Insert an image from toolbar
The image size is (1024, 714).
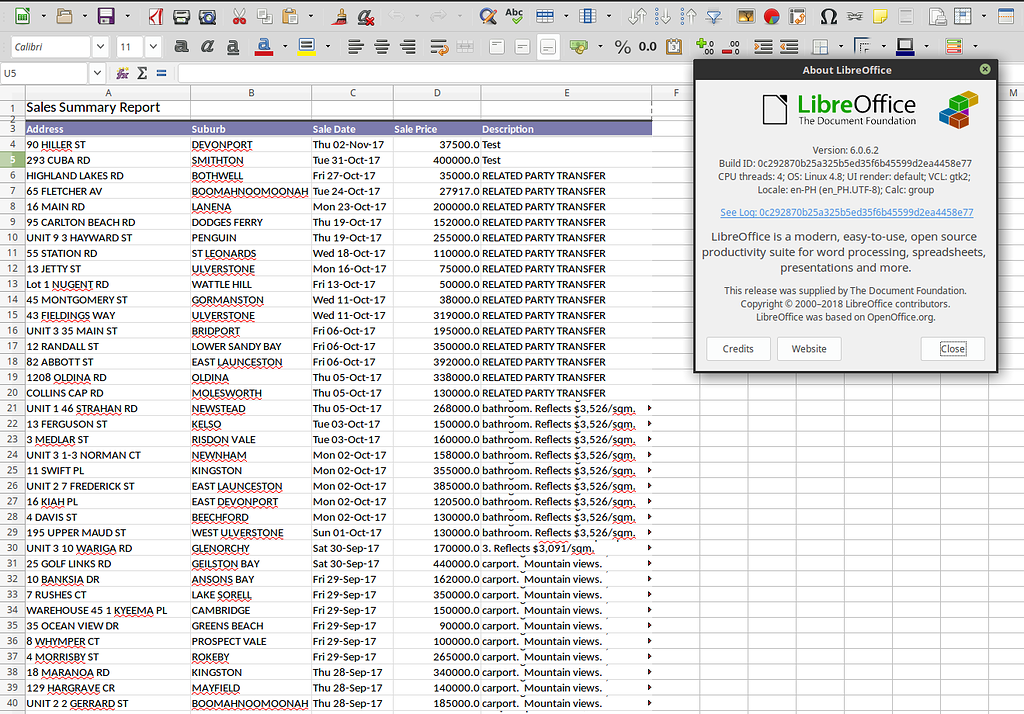coord(745,16)
